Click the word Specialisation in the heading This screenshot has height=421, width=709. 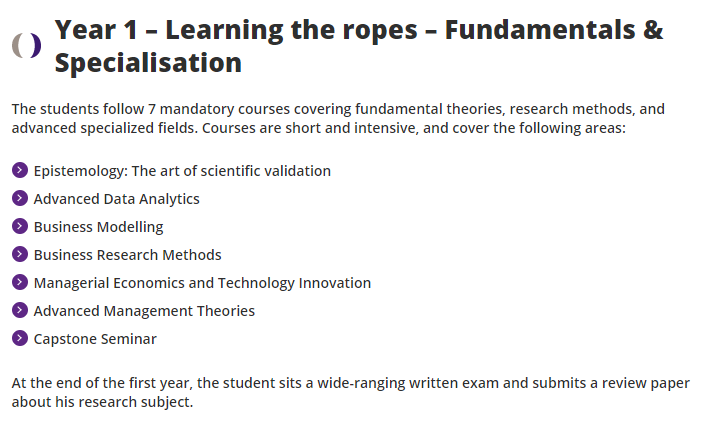click(x=148, y=63)
